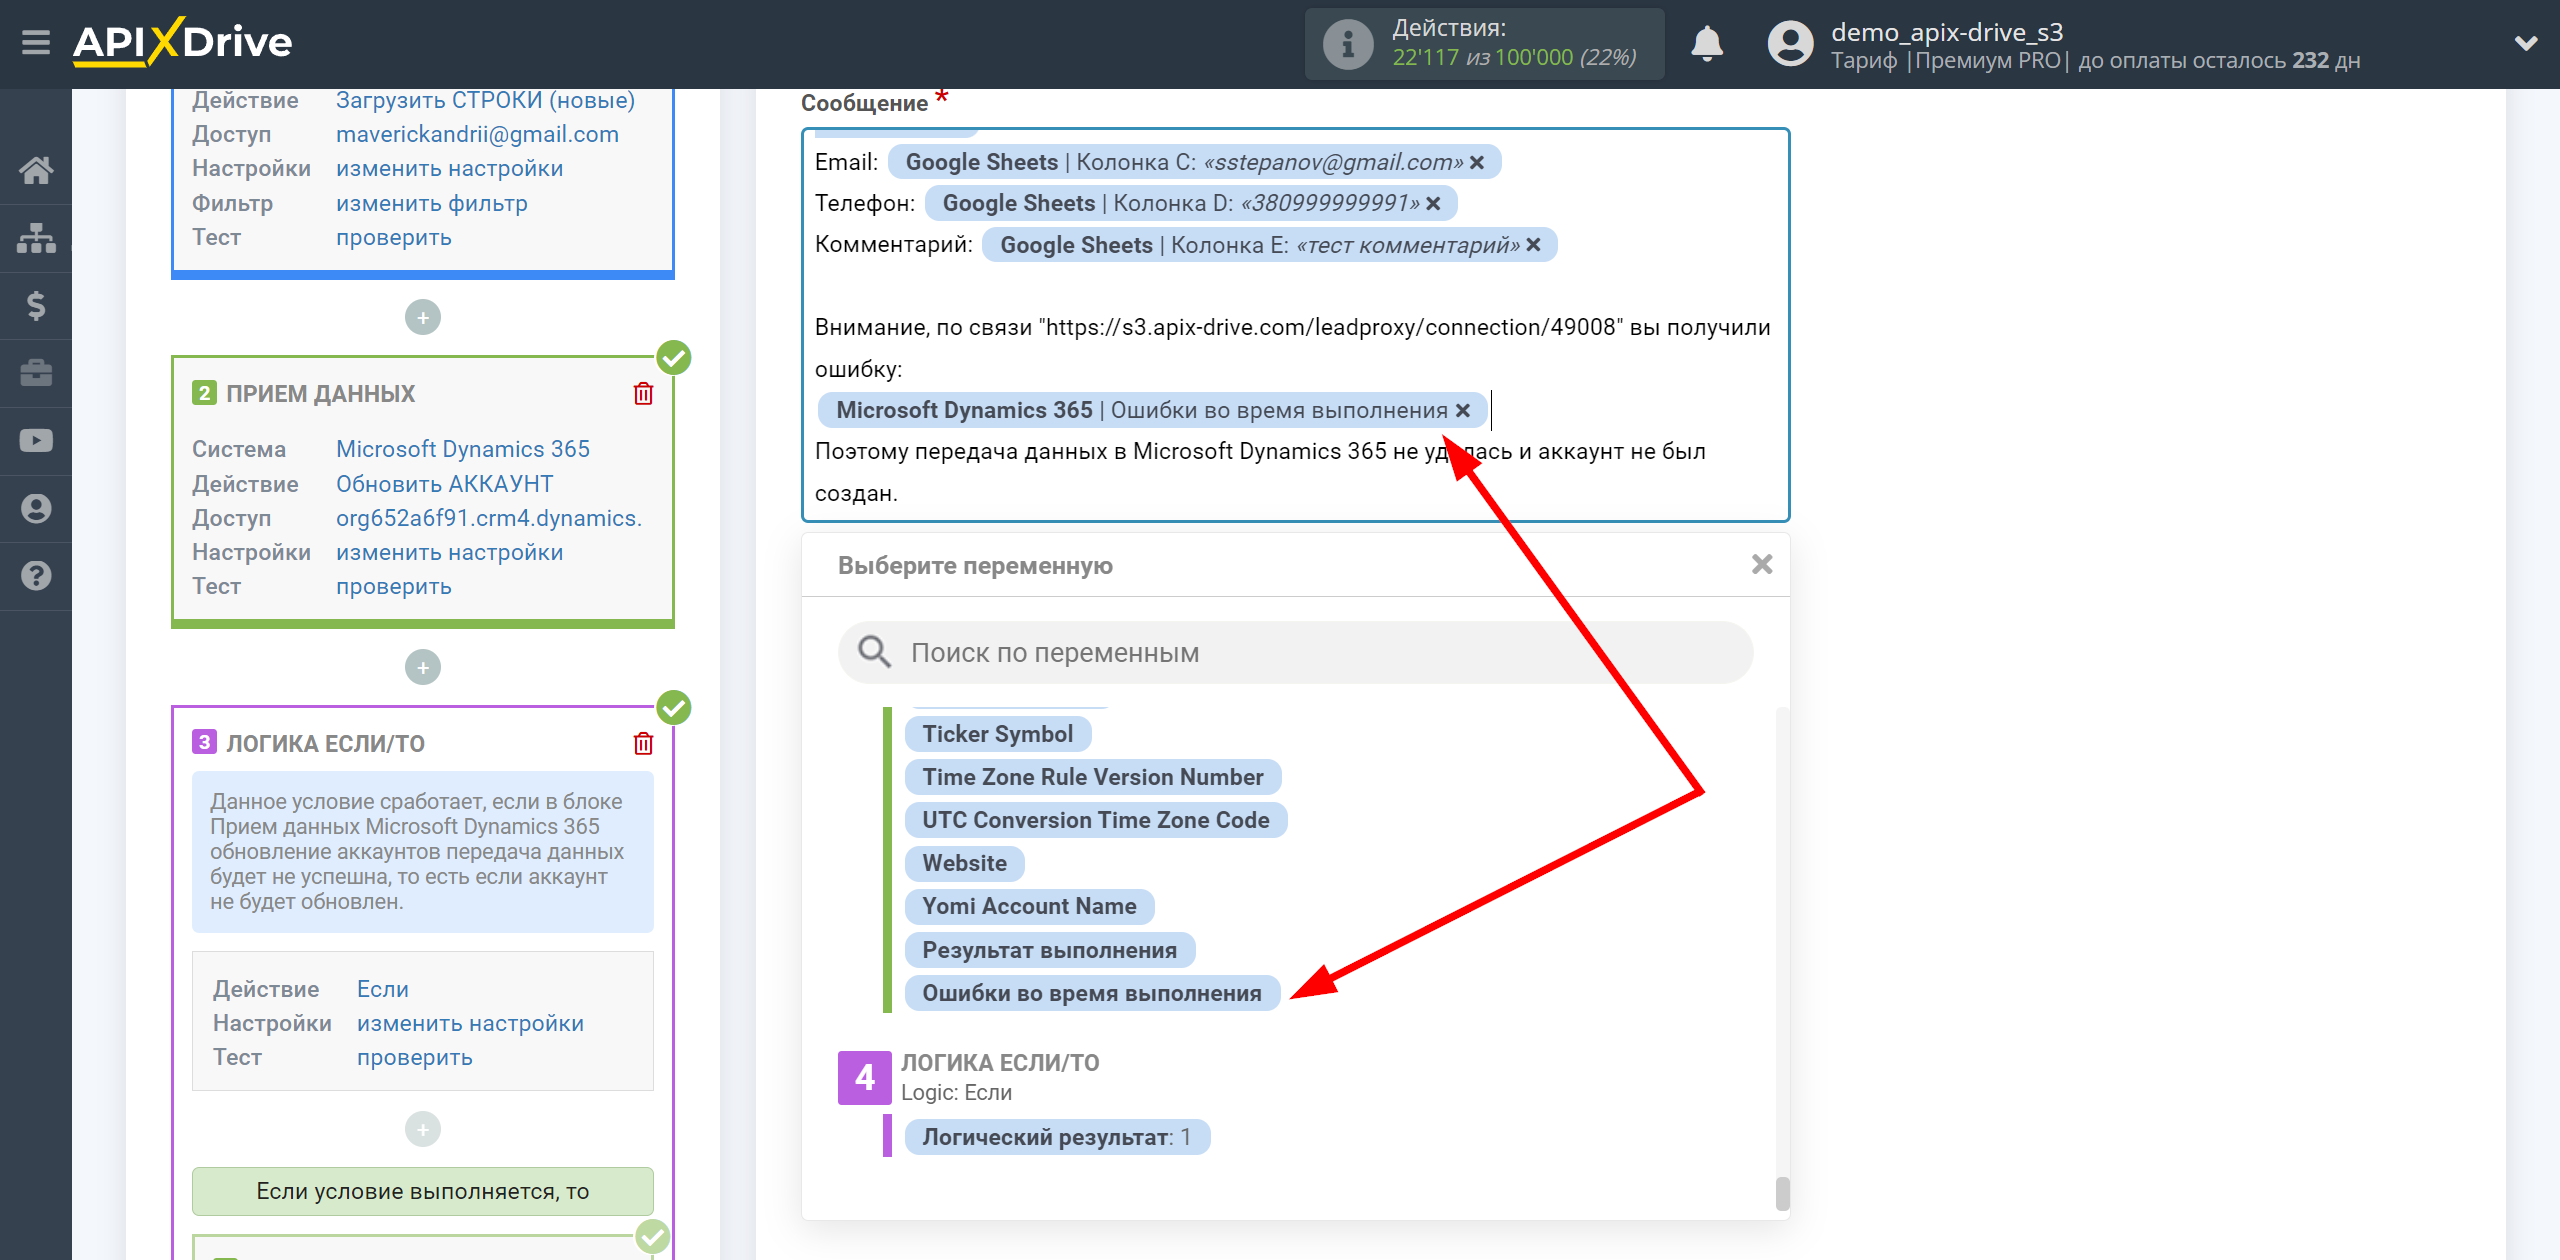Viewport: 2560px width, 1260px height.
Task: Remove the Microsoft Dynamics 365 error tag
Action: (1462, 411)
